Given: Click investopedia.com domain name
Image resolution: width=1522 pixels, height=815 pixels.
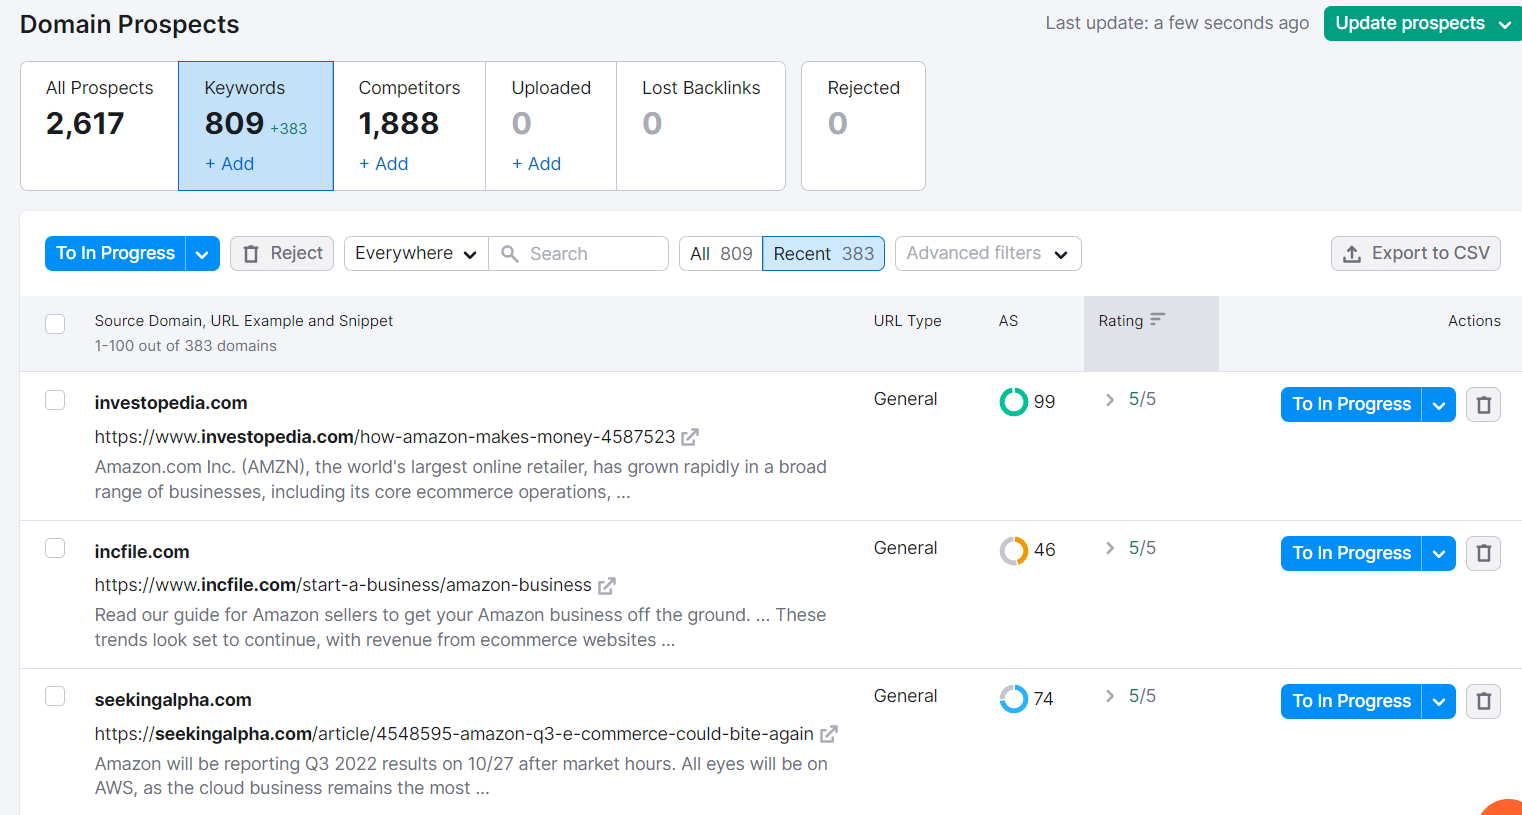Looking at the screenshot, I should tap(171, 403).
